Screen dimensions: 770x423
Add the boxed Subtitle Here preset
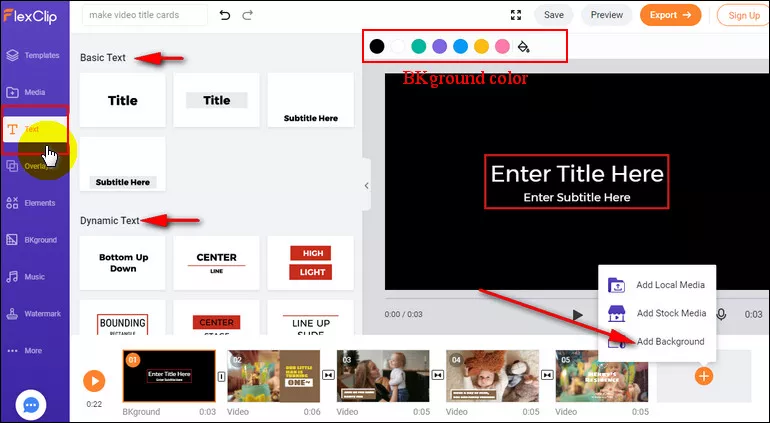(123, 164)
